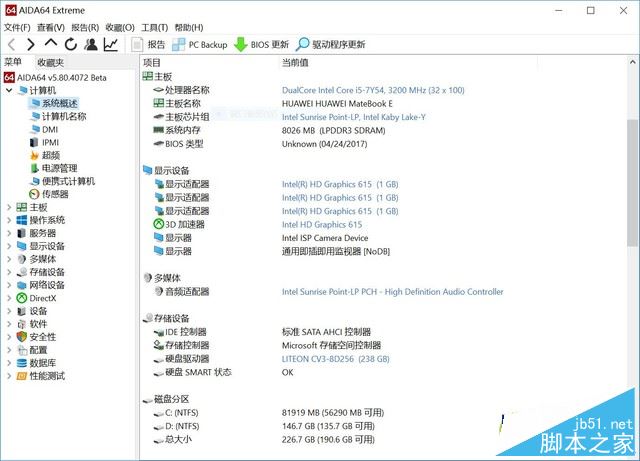Open the 收藏(O) menu
Image resolution: width=640 pixels, height=461 pixels.
120,27
